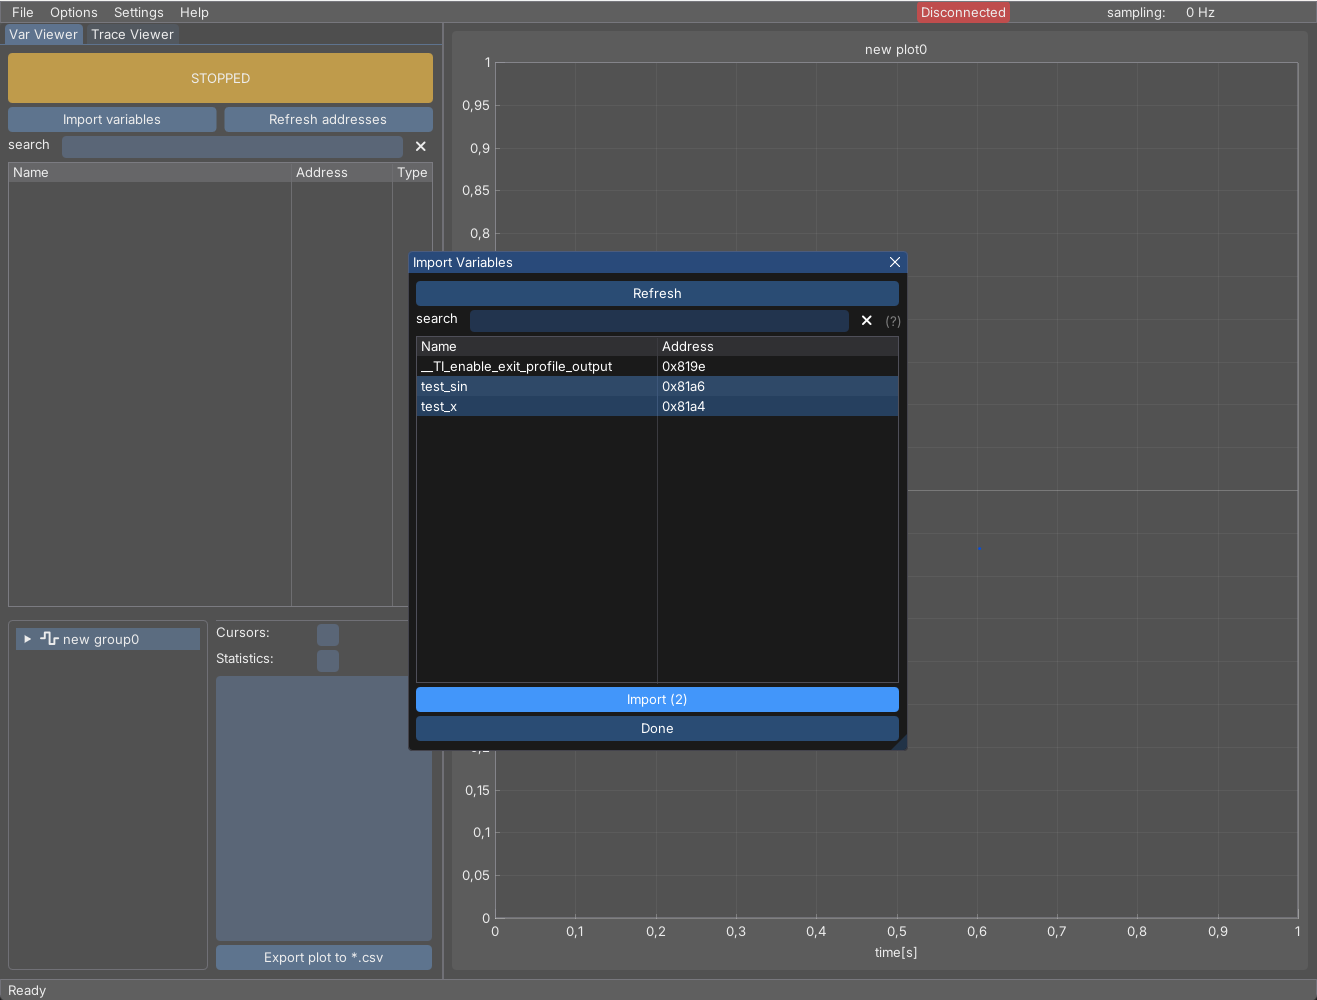Close the Import Variables dialog
Screen dimensions: 1317x1000
(x=895, y=262)
